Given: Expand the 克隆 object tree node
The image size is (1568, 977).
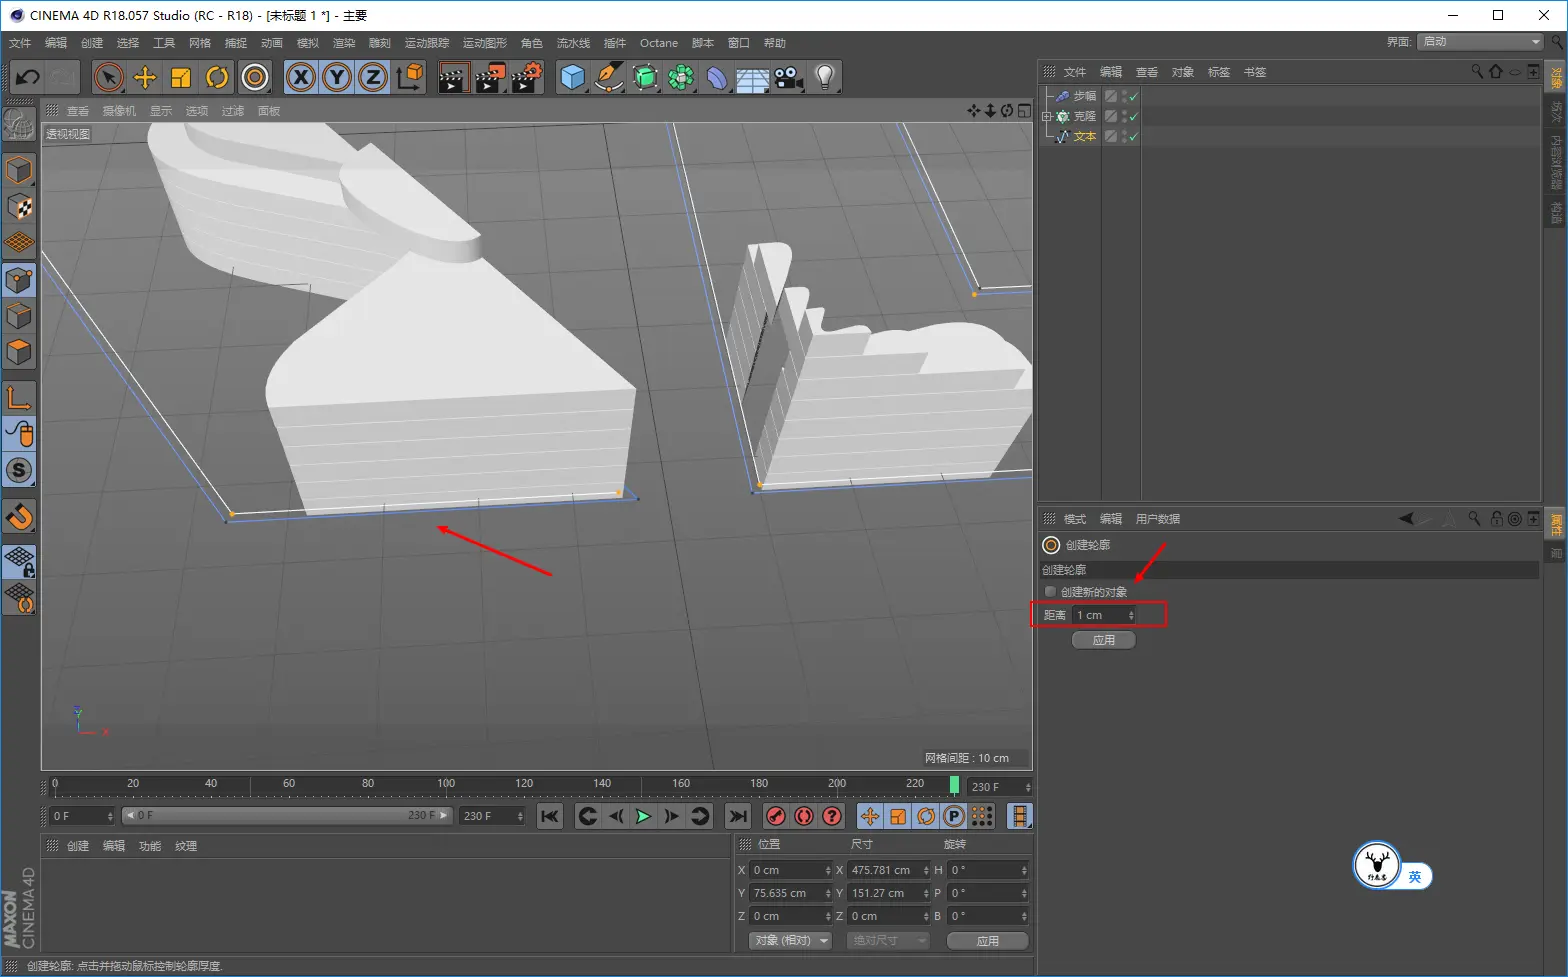Looking at the screenshot, I should pyautogui.click(x=1047, y=116).
